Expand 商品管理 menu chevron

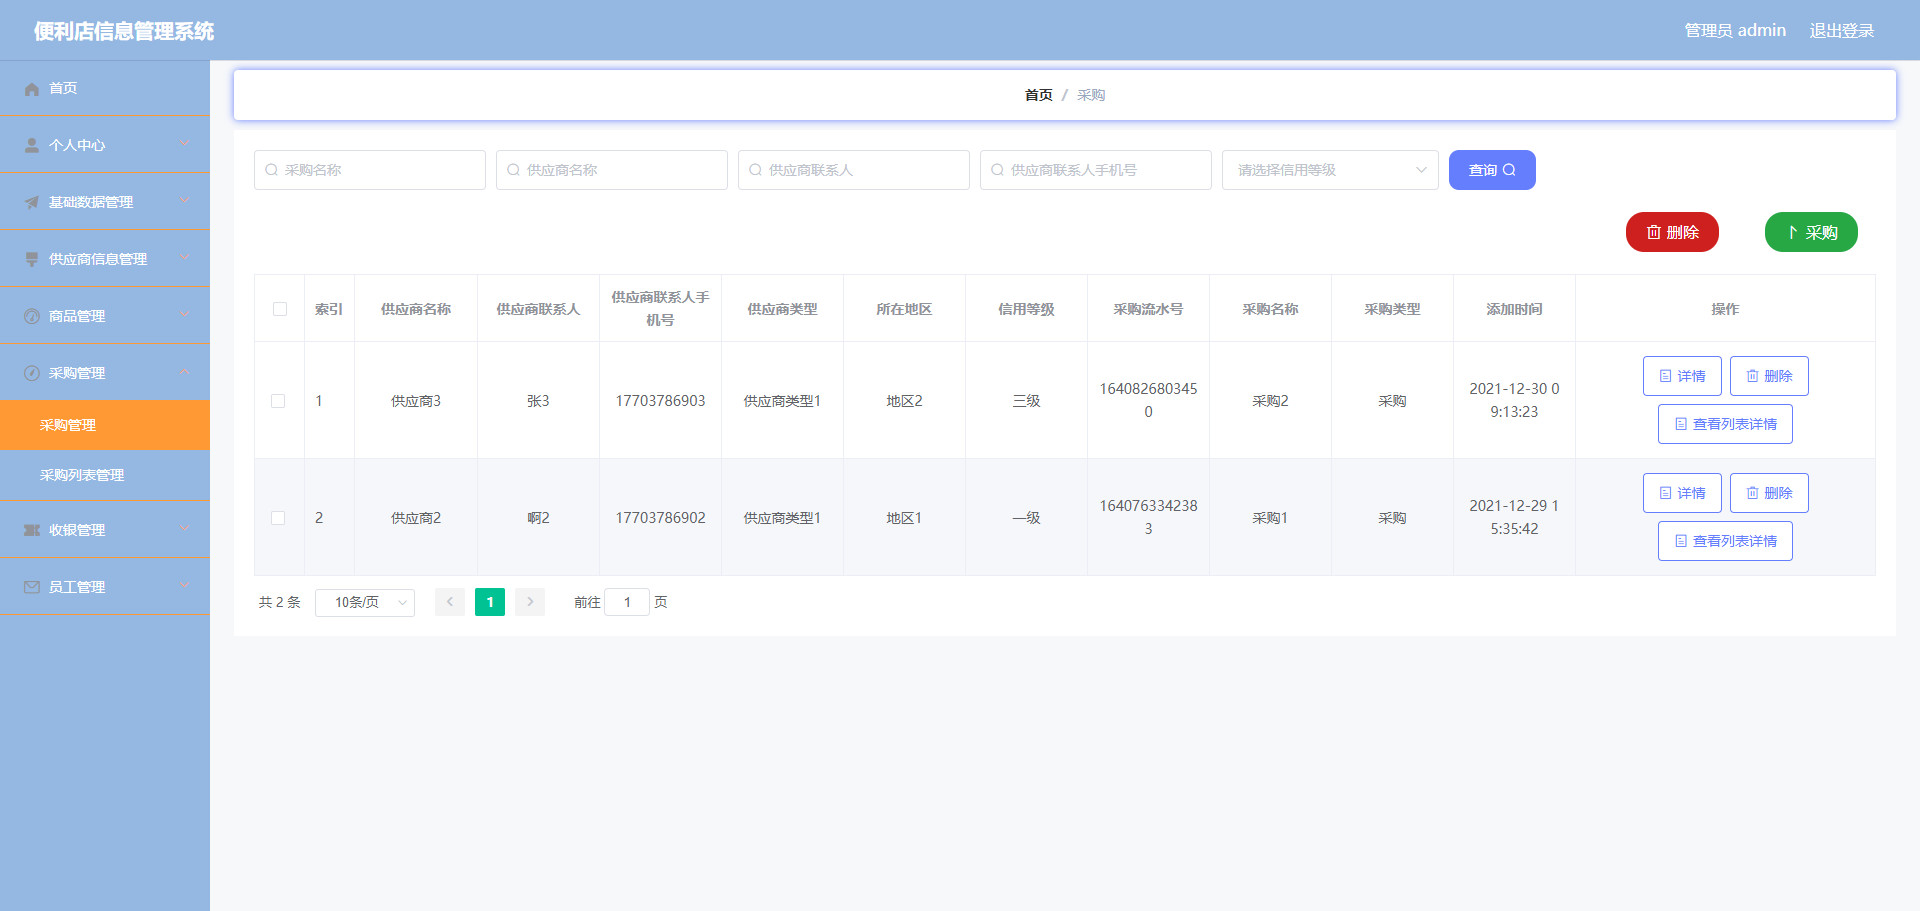(185, 316)
